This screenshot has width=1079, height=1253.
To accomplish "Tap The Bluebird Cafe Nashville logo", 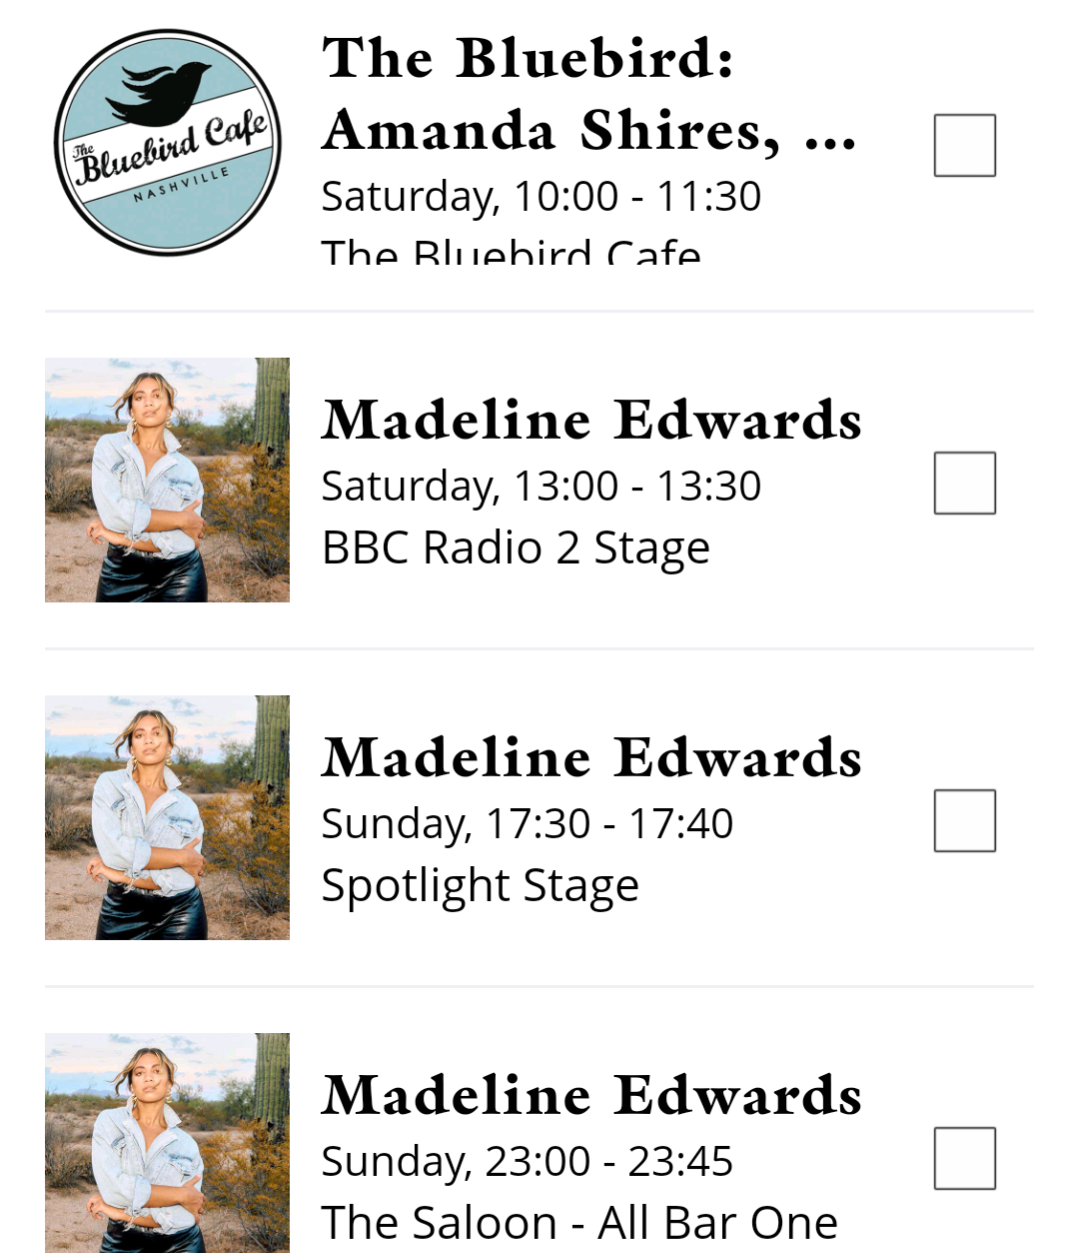I will (x=167, y=143).
